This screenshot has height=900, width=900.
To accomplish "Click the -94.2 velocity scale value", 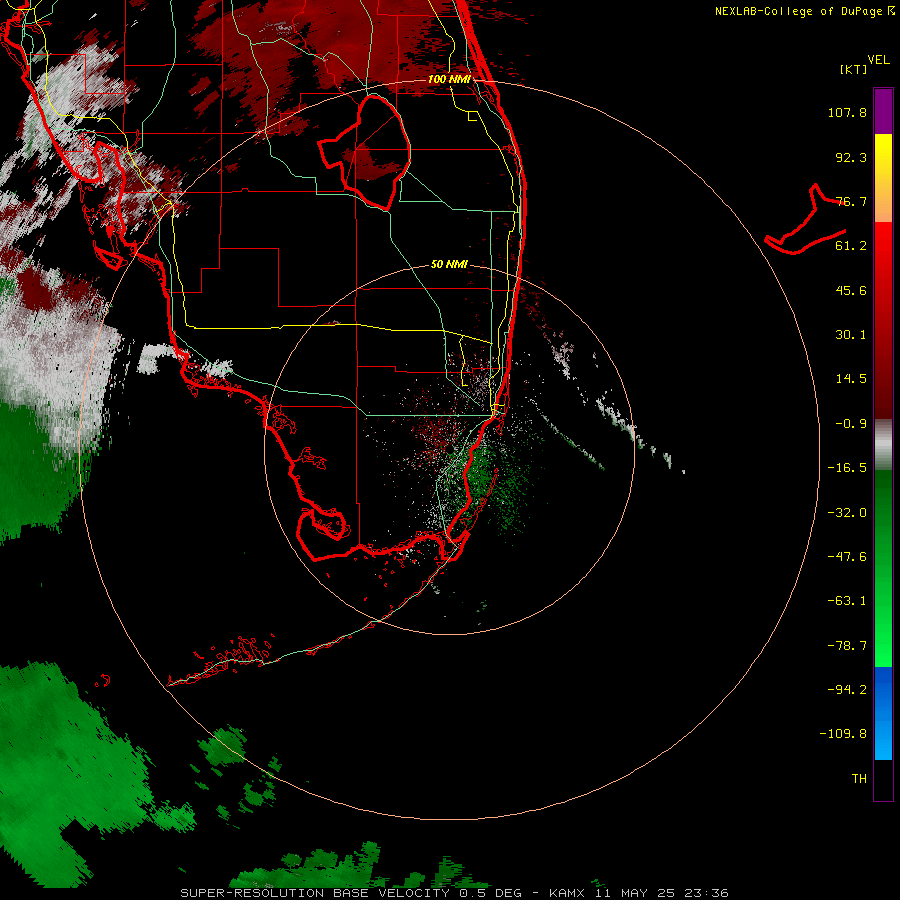I will pos(847,690).
